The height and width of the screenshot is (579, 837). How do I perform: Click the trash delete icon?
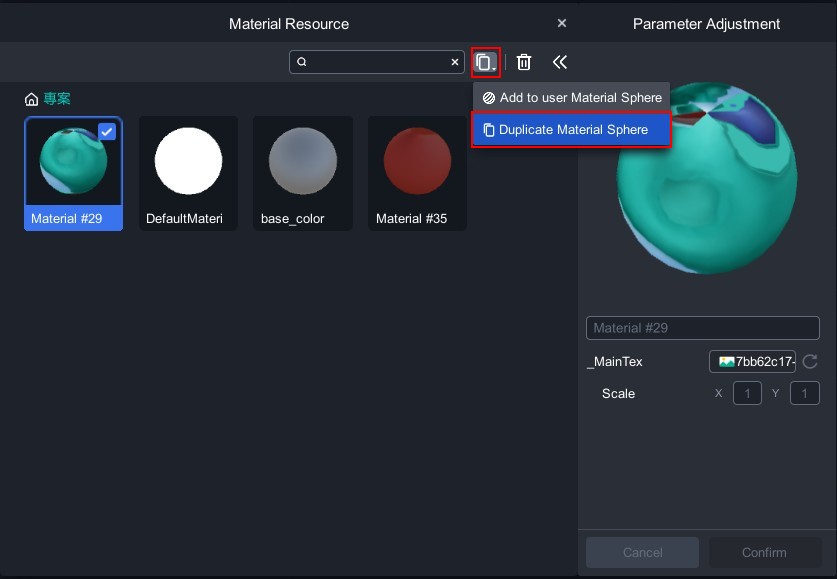[x=524, y=62]
